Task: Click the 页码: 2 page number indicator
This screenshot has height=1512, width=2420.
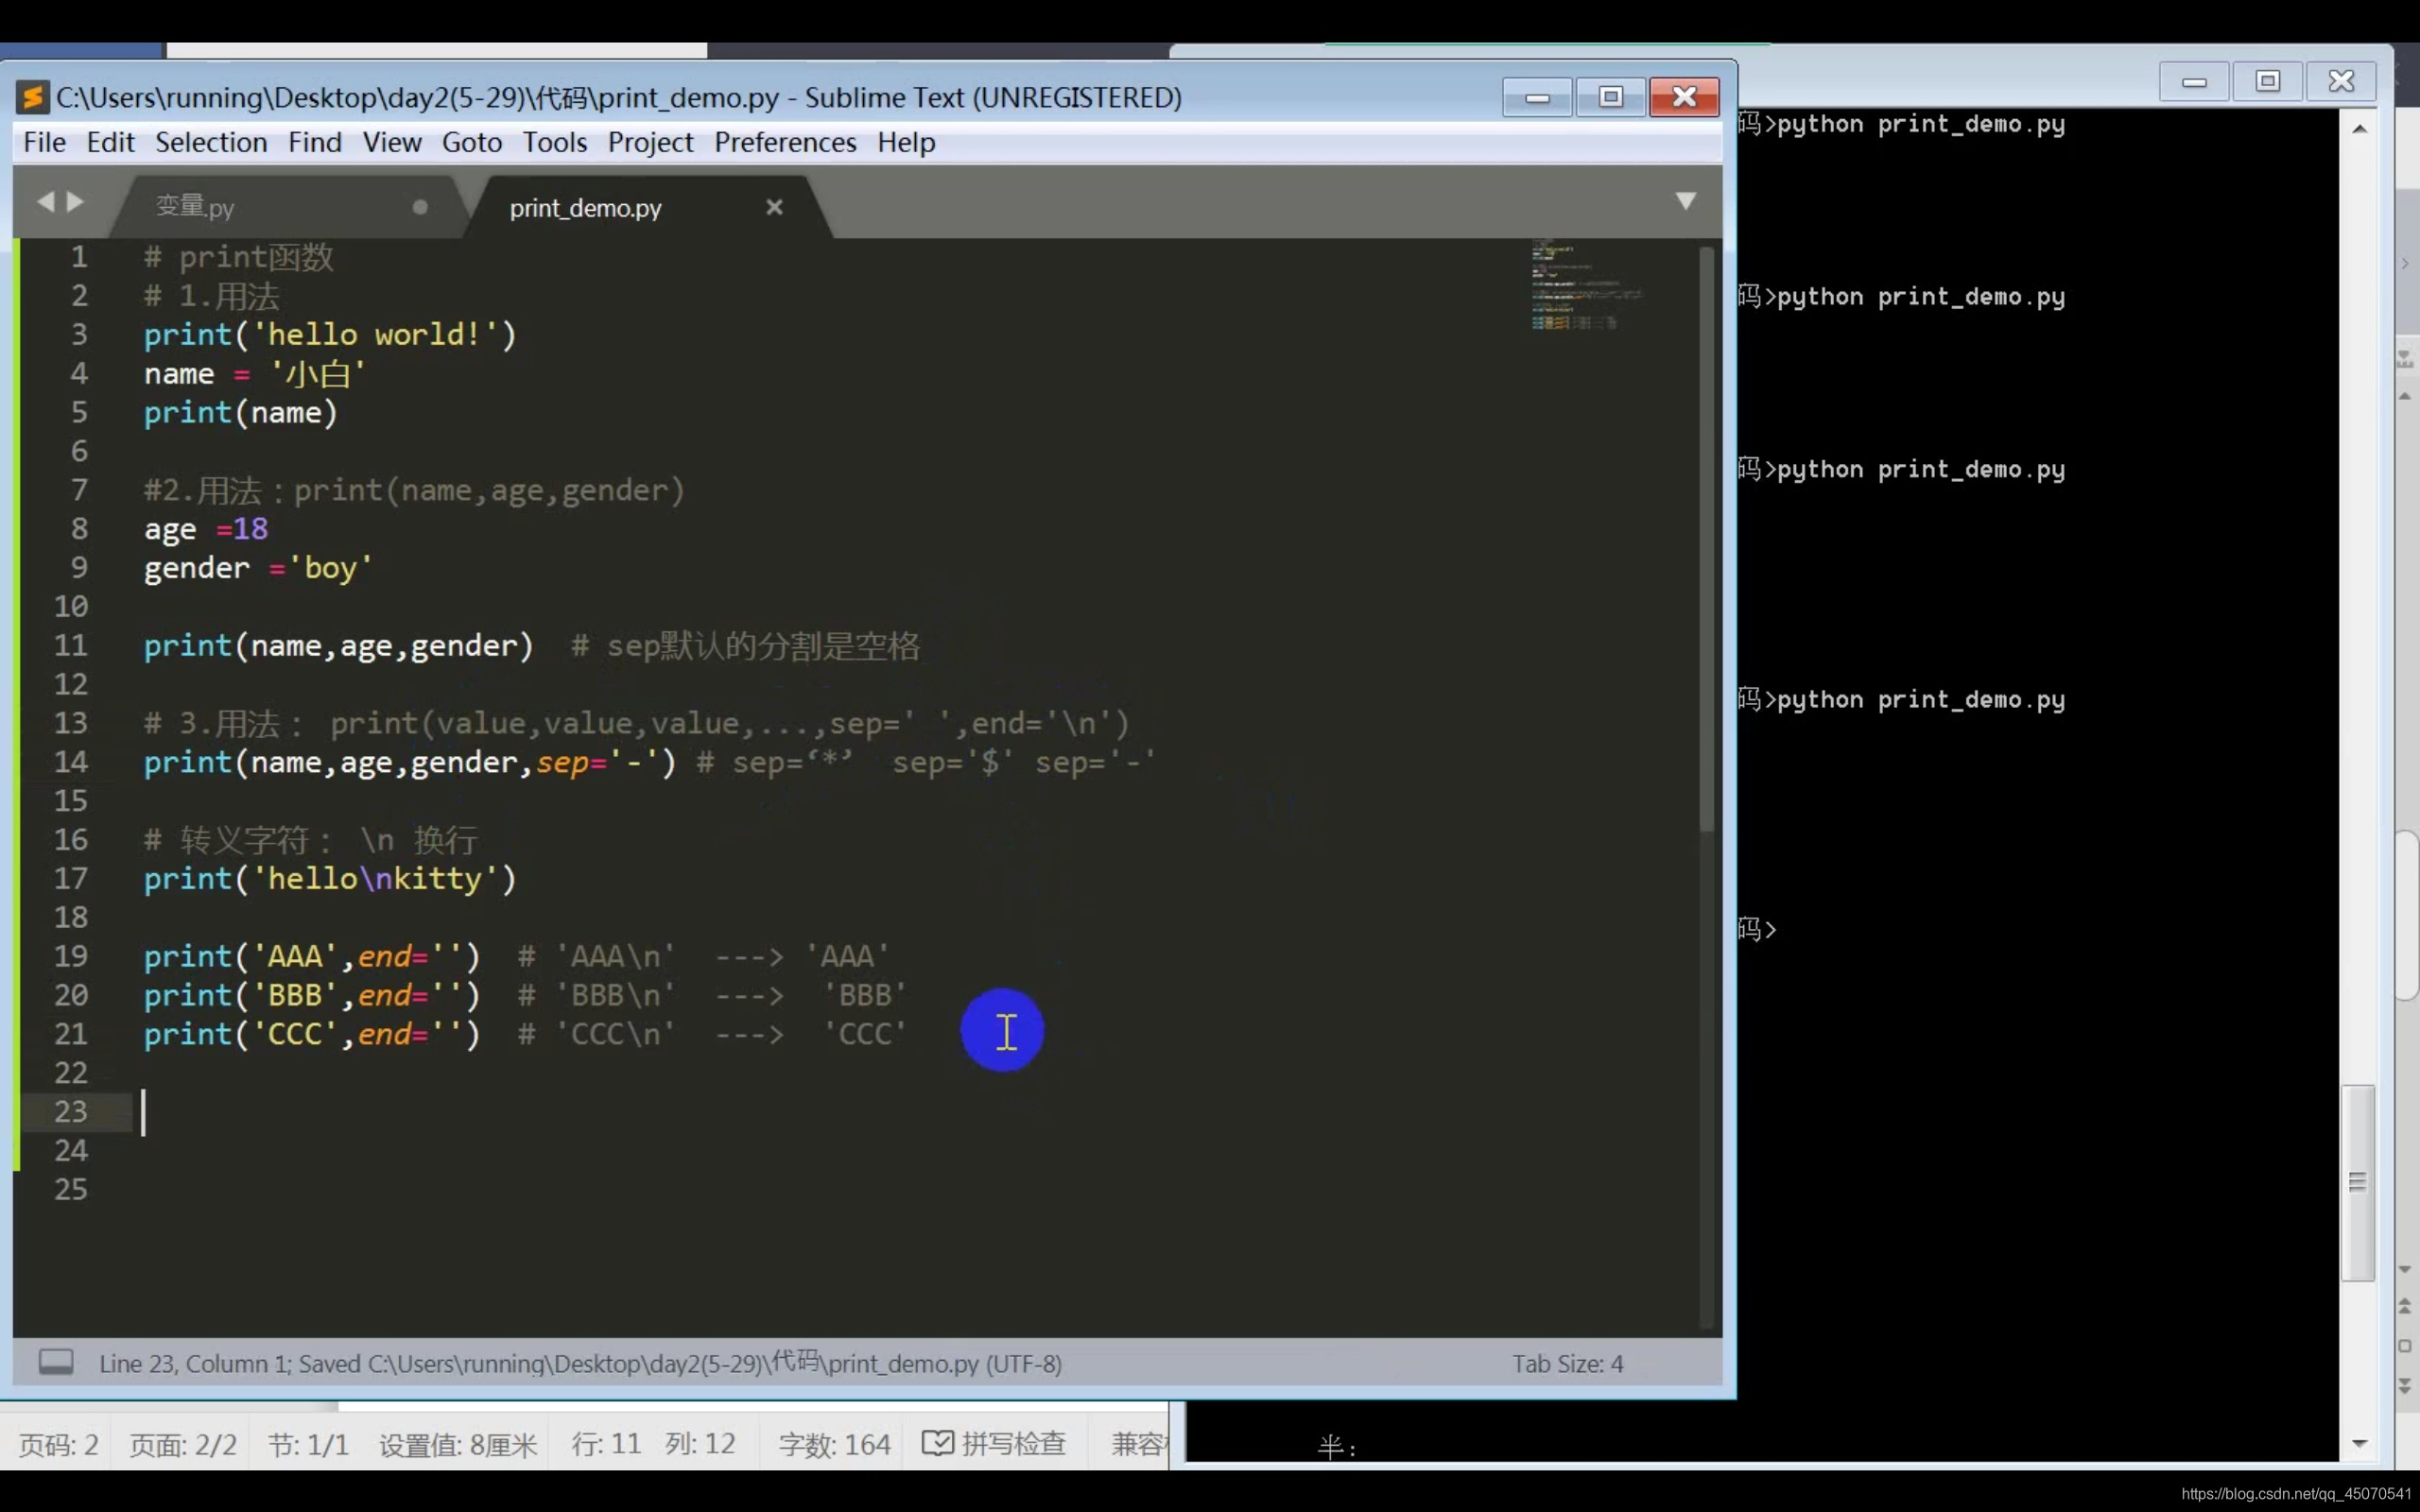Action: 58,1444
